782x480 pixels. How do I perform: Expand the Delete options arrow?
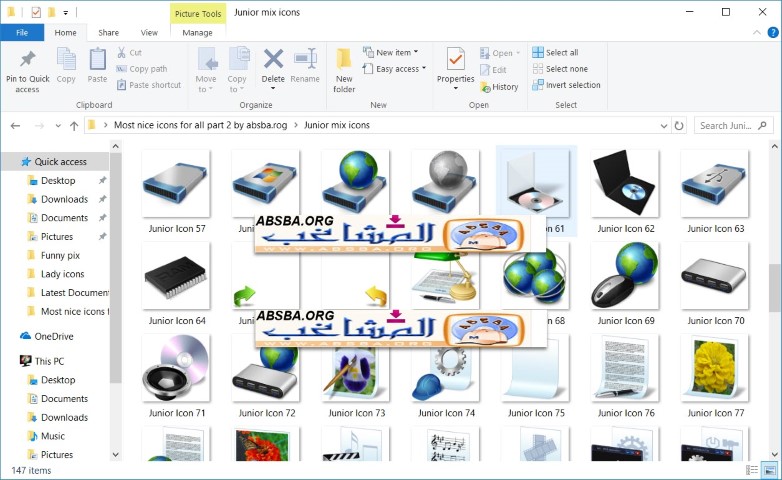273,88
